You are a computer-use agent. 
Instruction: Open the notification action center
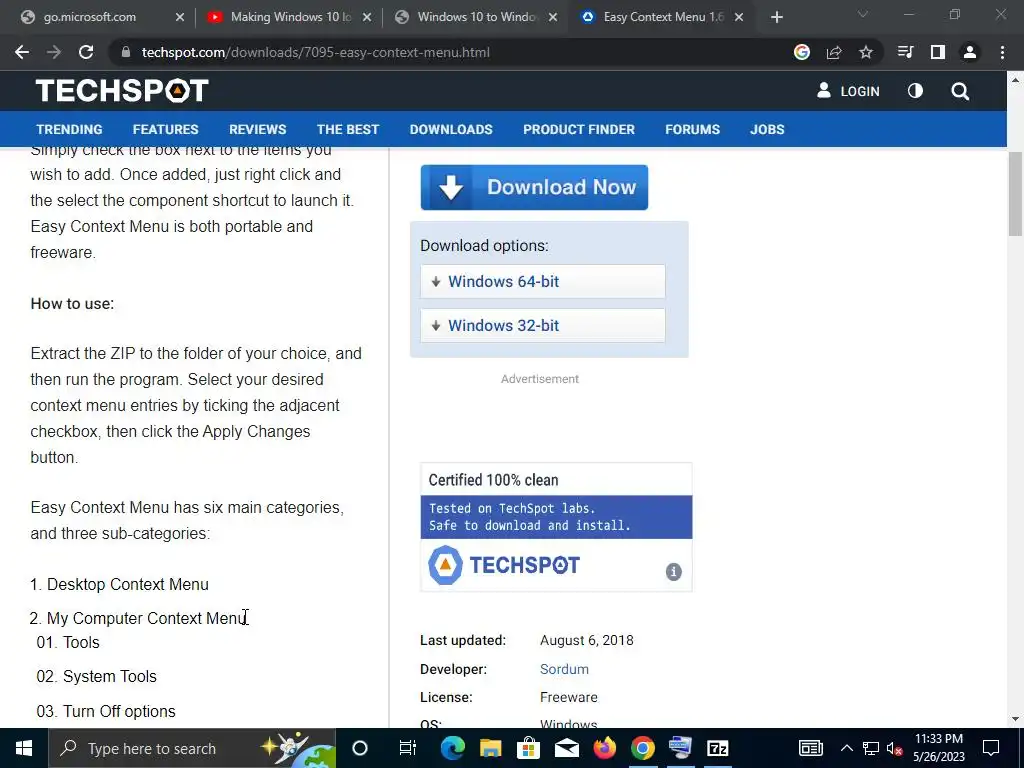(991, 748)
